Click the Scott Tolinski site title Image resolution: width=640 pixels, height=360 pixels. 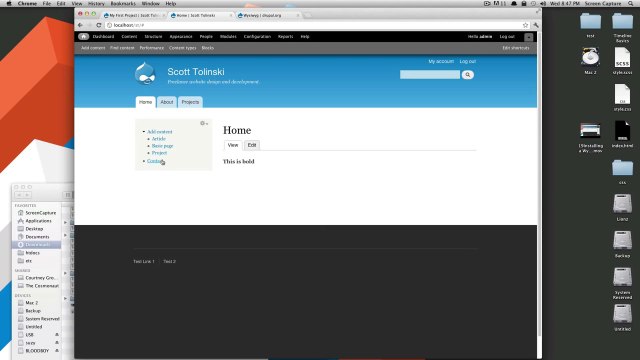196,72
